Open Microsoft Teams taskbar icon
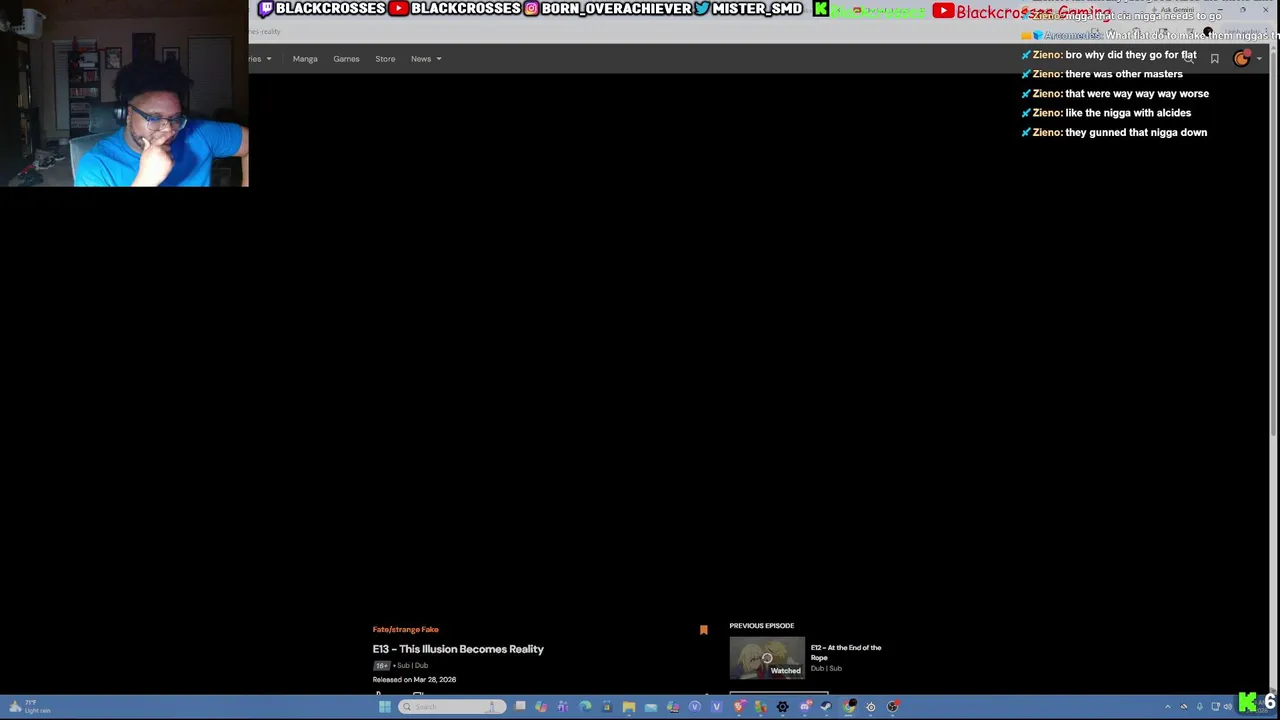 click(x=563, y=707)
